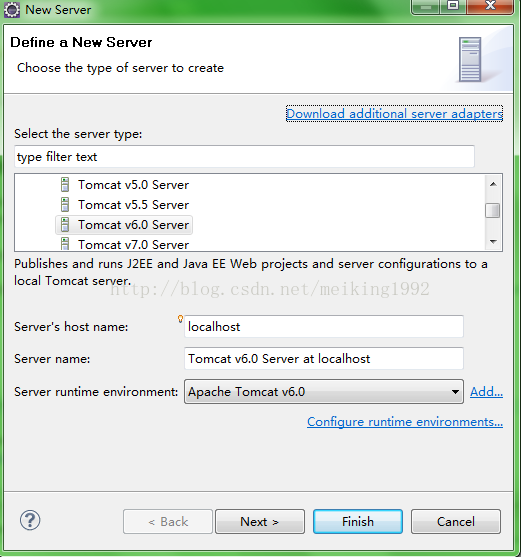
Task: Click the server list scrollbar thumb
Action: click(493, 210)
